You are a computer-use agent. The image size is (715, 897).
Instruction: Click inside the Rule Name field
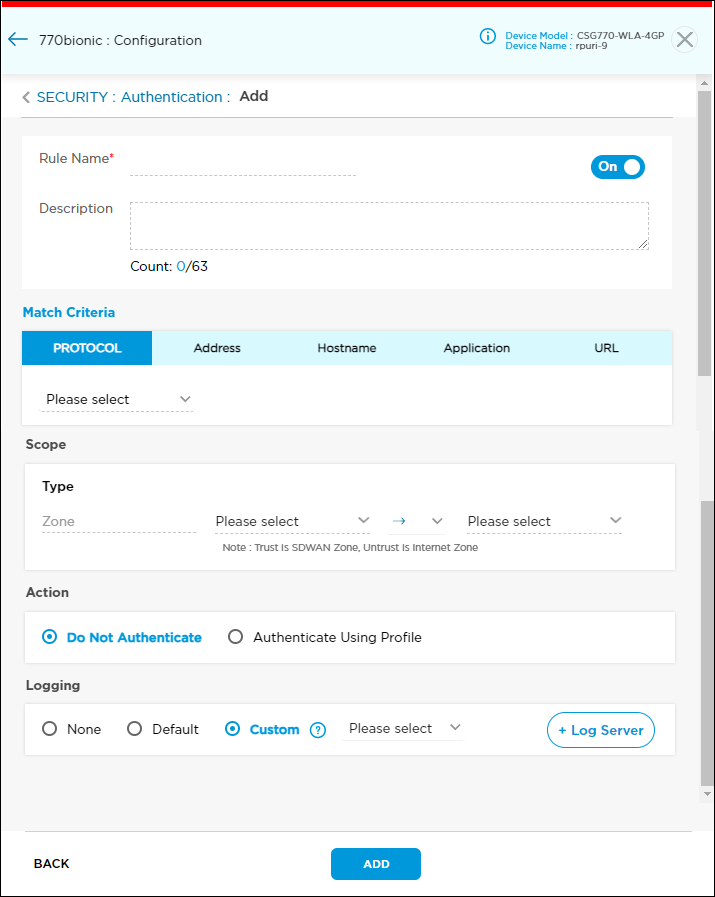(242, 167)
